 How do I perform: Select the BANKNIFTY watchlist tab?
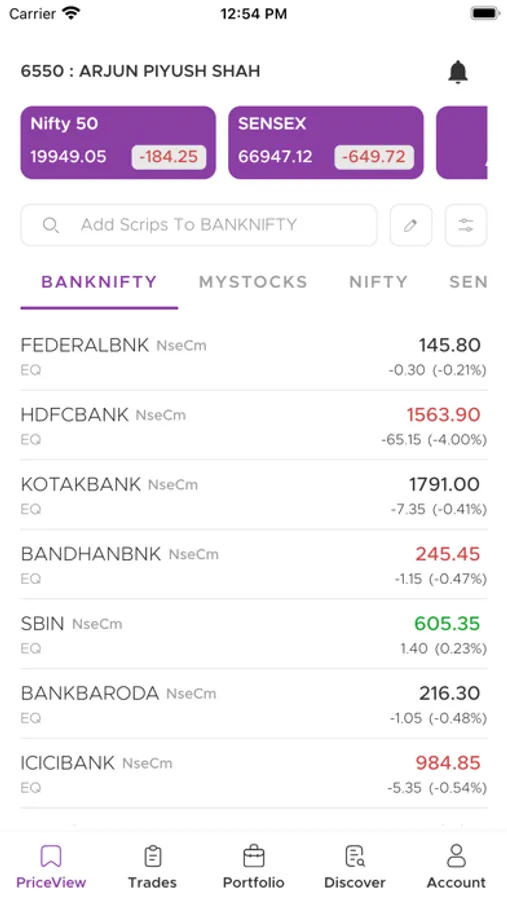[x=99, y=282]
